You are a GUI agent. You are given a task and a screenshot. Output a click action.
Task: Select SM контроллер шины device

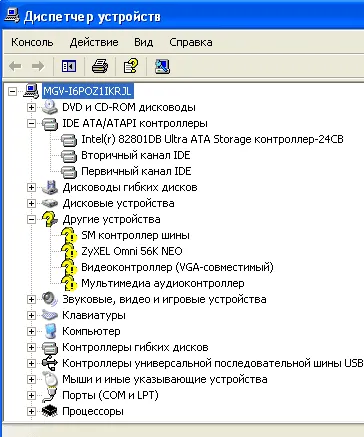(x=135, y=235)
